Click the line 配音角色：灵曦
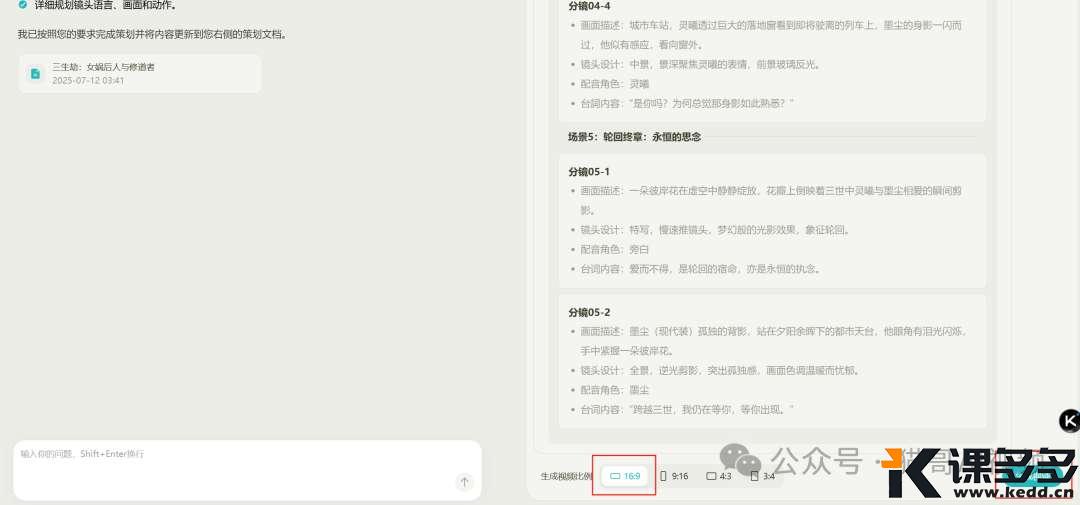This screenshot has height=505, width=1080. 614,83
